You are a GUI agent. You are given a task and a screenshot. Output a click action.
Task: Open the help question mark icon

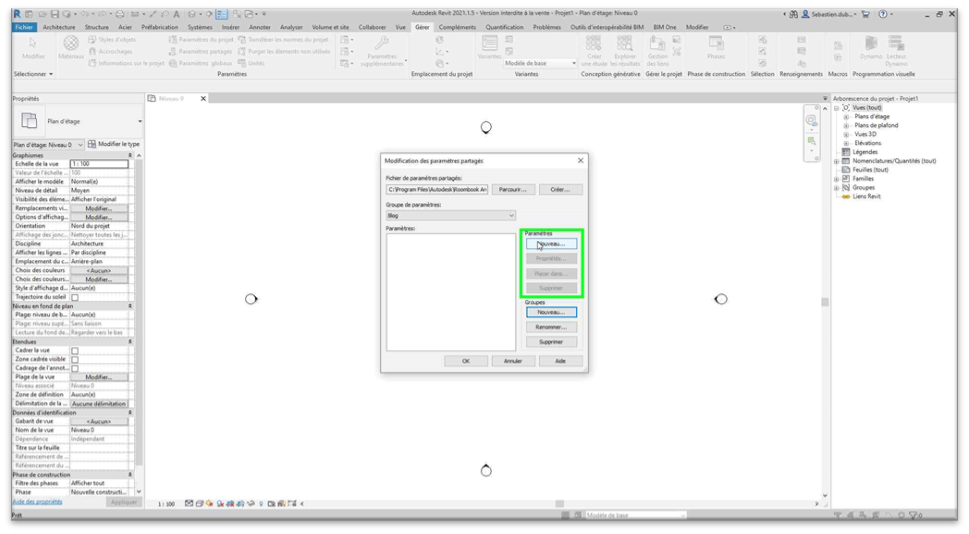[882, 15]
